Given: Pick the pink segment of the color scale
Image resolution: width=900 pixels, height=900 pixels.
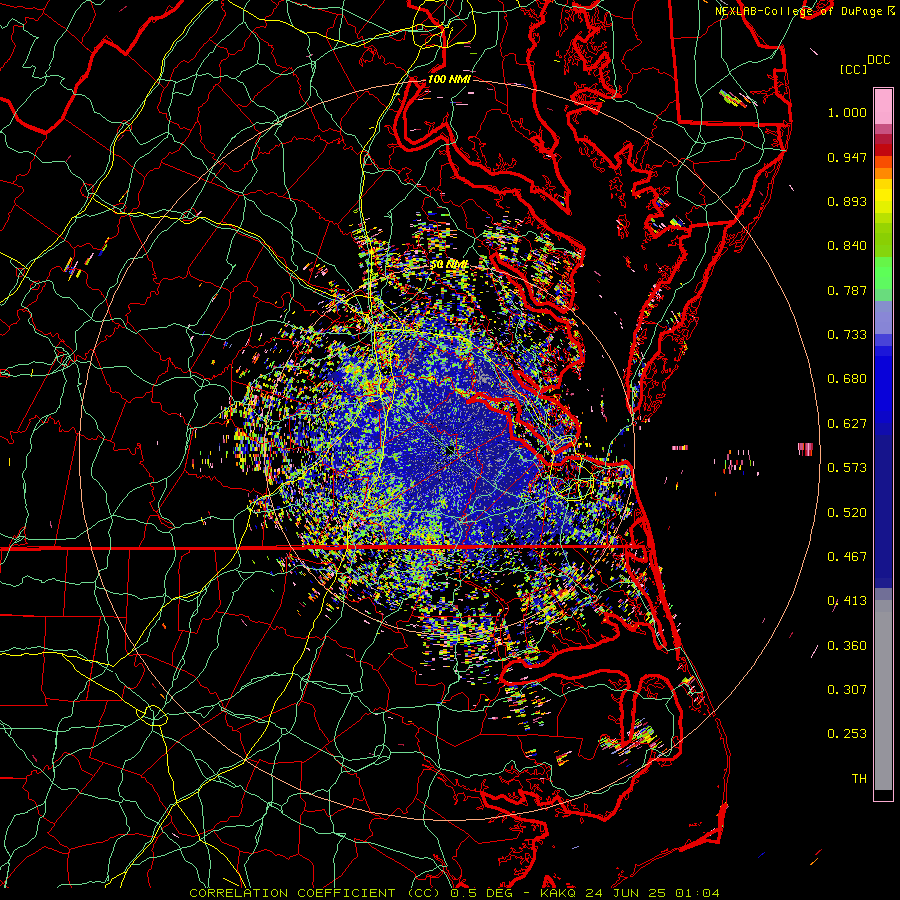Looking at the screenshot, I should pyautogui.click(x=883, y=107).
